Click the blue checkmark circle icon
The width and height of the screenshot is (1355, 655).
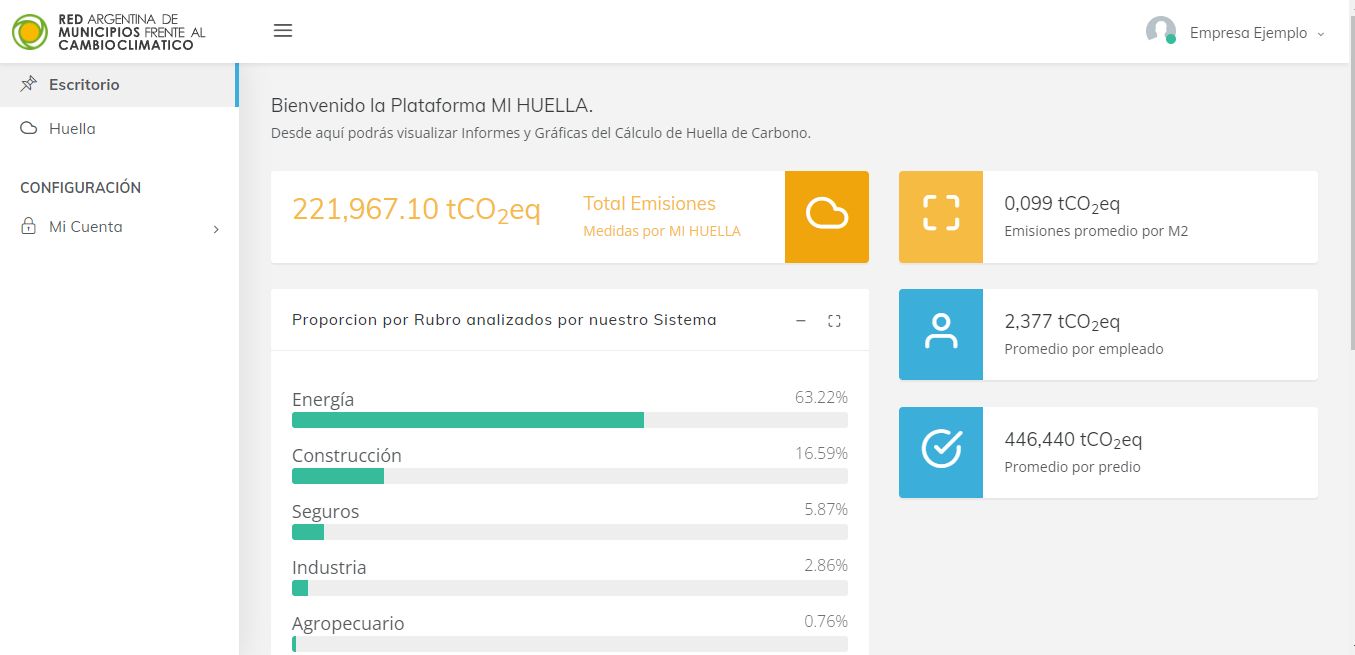pos(940,452)
